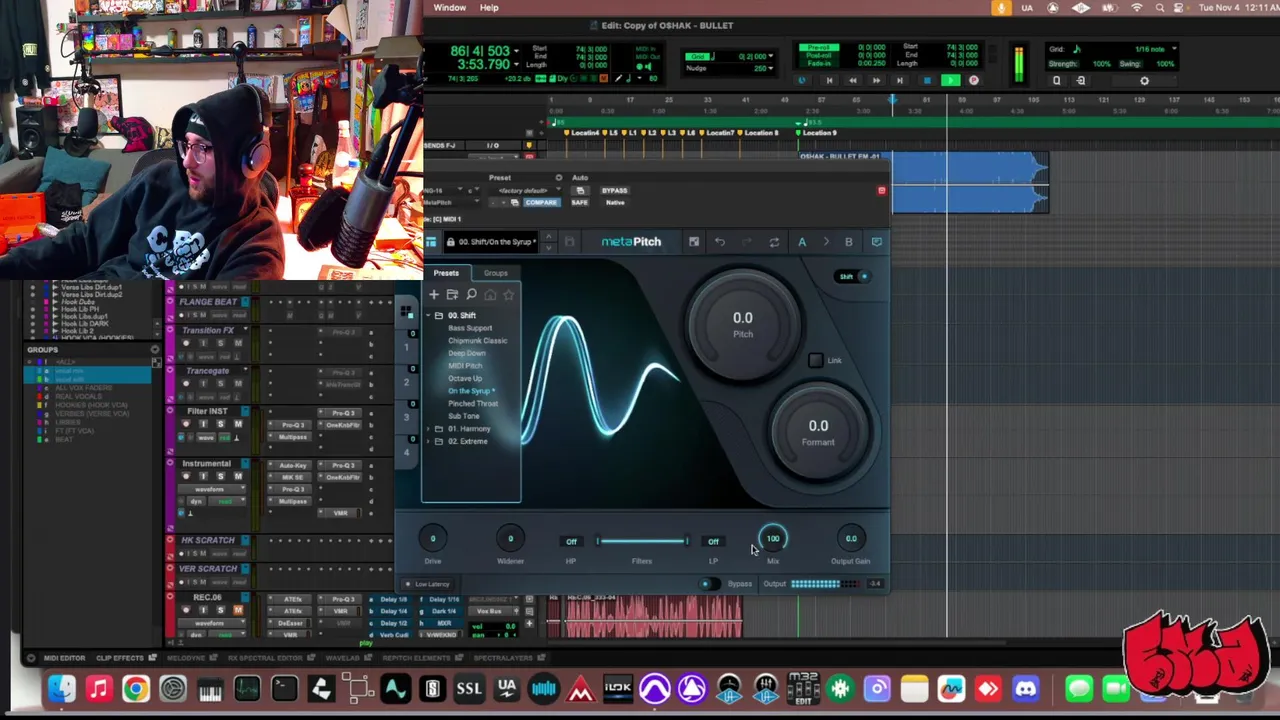Switch to the Presets tab

[446, 273]
